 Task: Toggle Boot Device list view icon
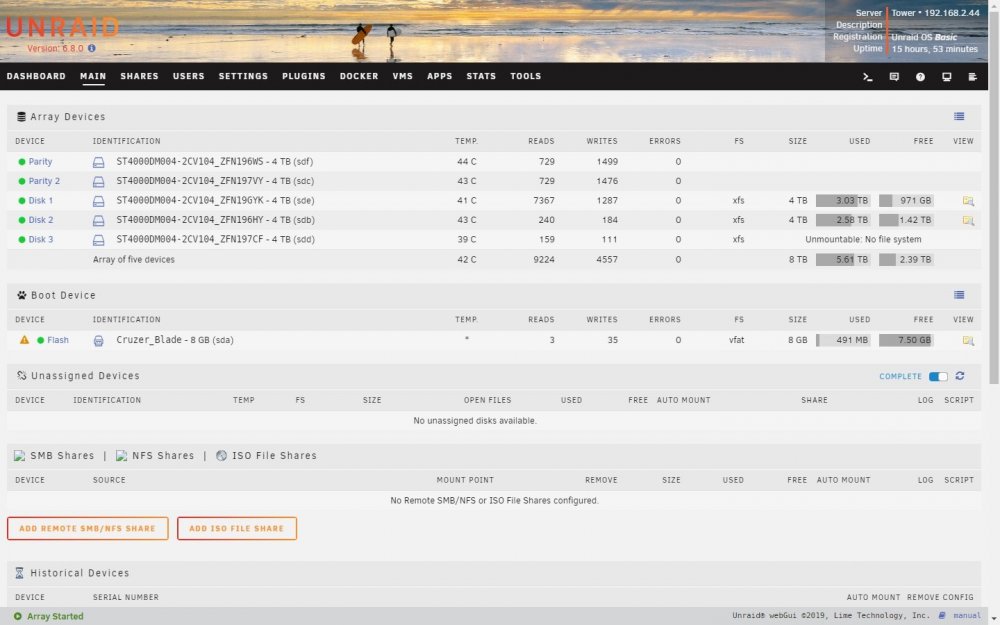click(x=959, y=295)
